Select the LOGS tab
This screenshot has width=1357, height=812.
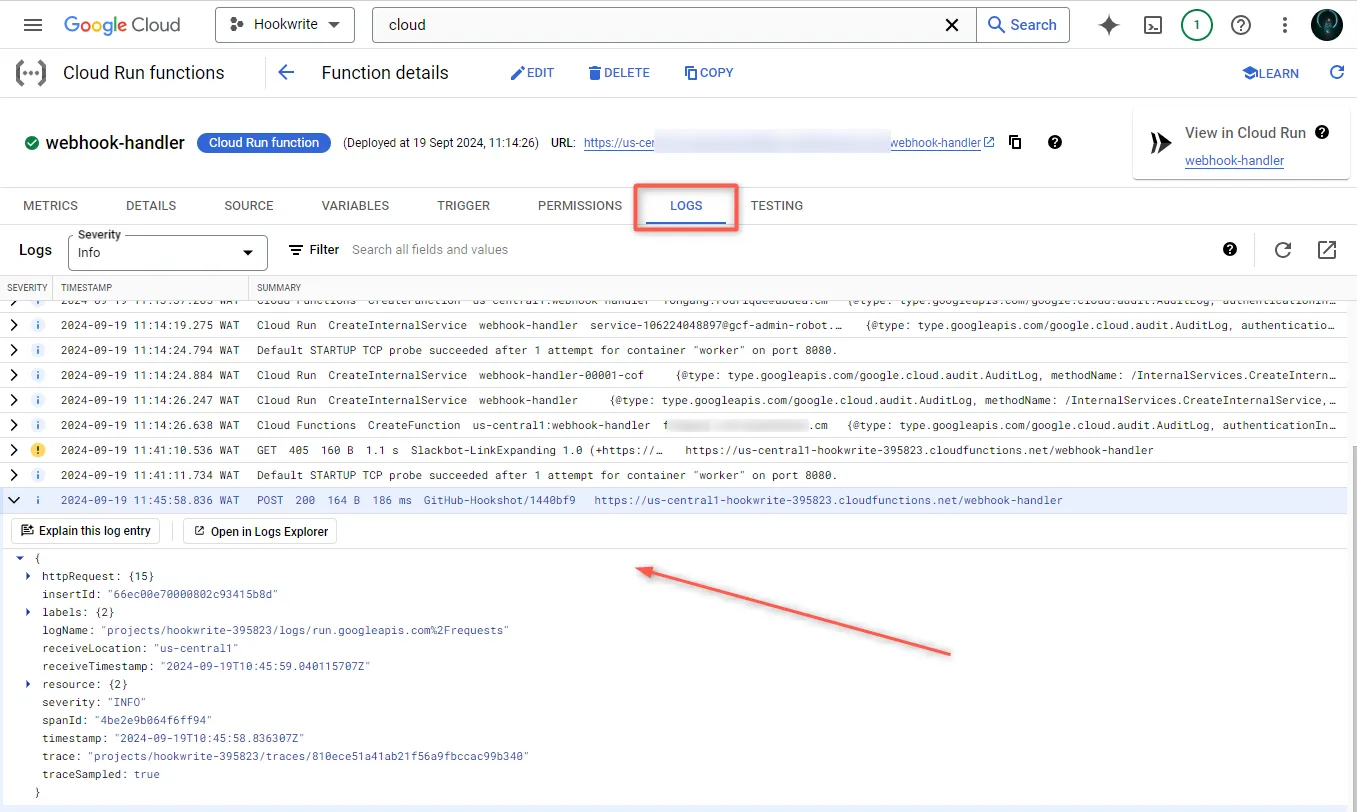pos(686,206)
